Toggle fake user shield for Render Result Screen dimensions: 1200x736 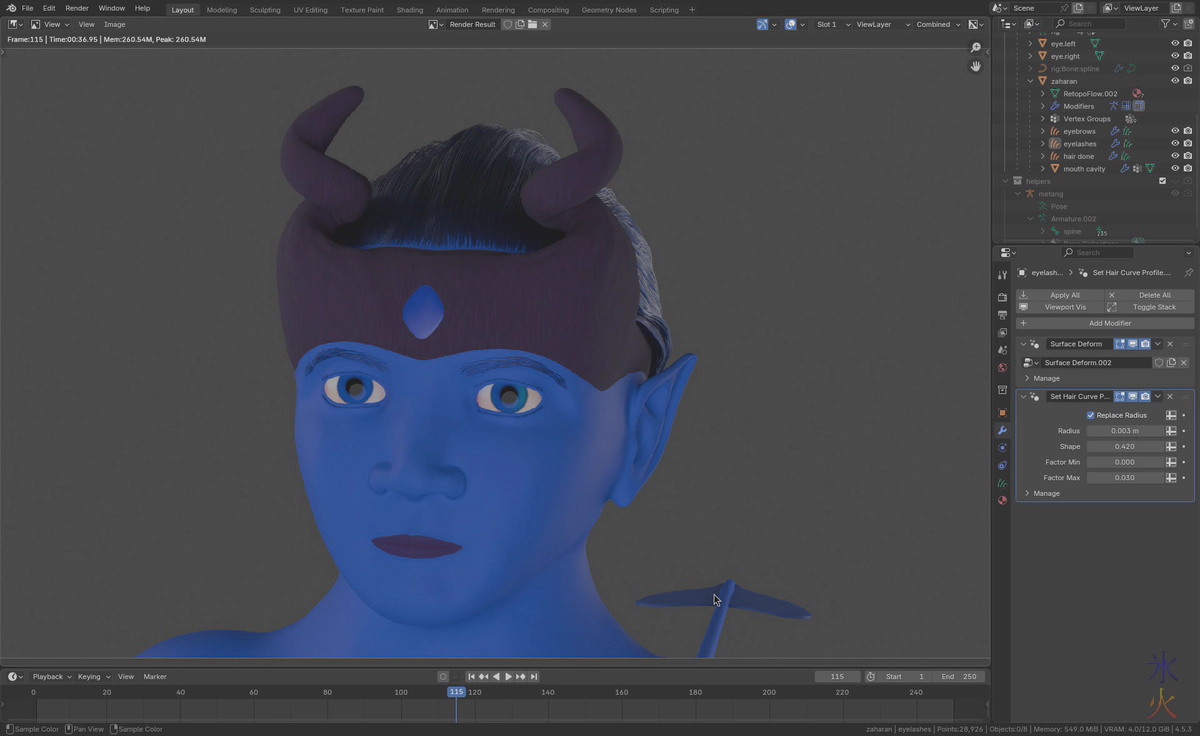pos(508,24)
